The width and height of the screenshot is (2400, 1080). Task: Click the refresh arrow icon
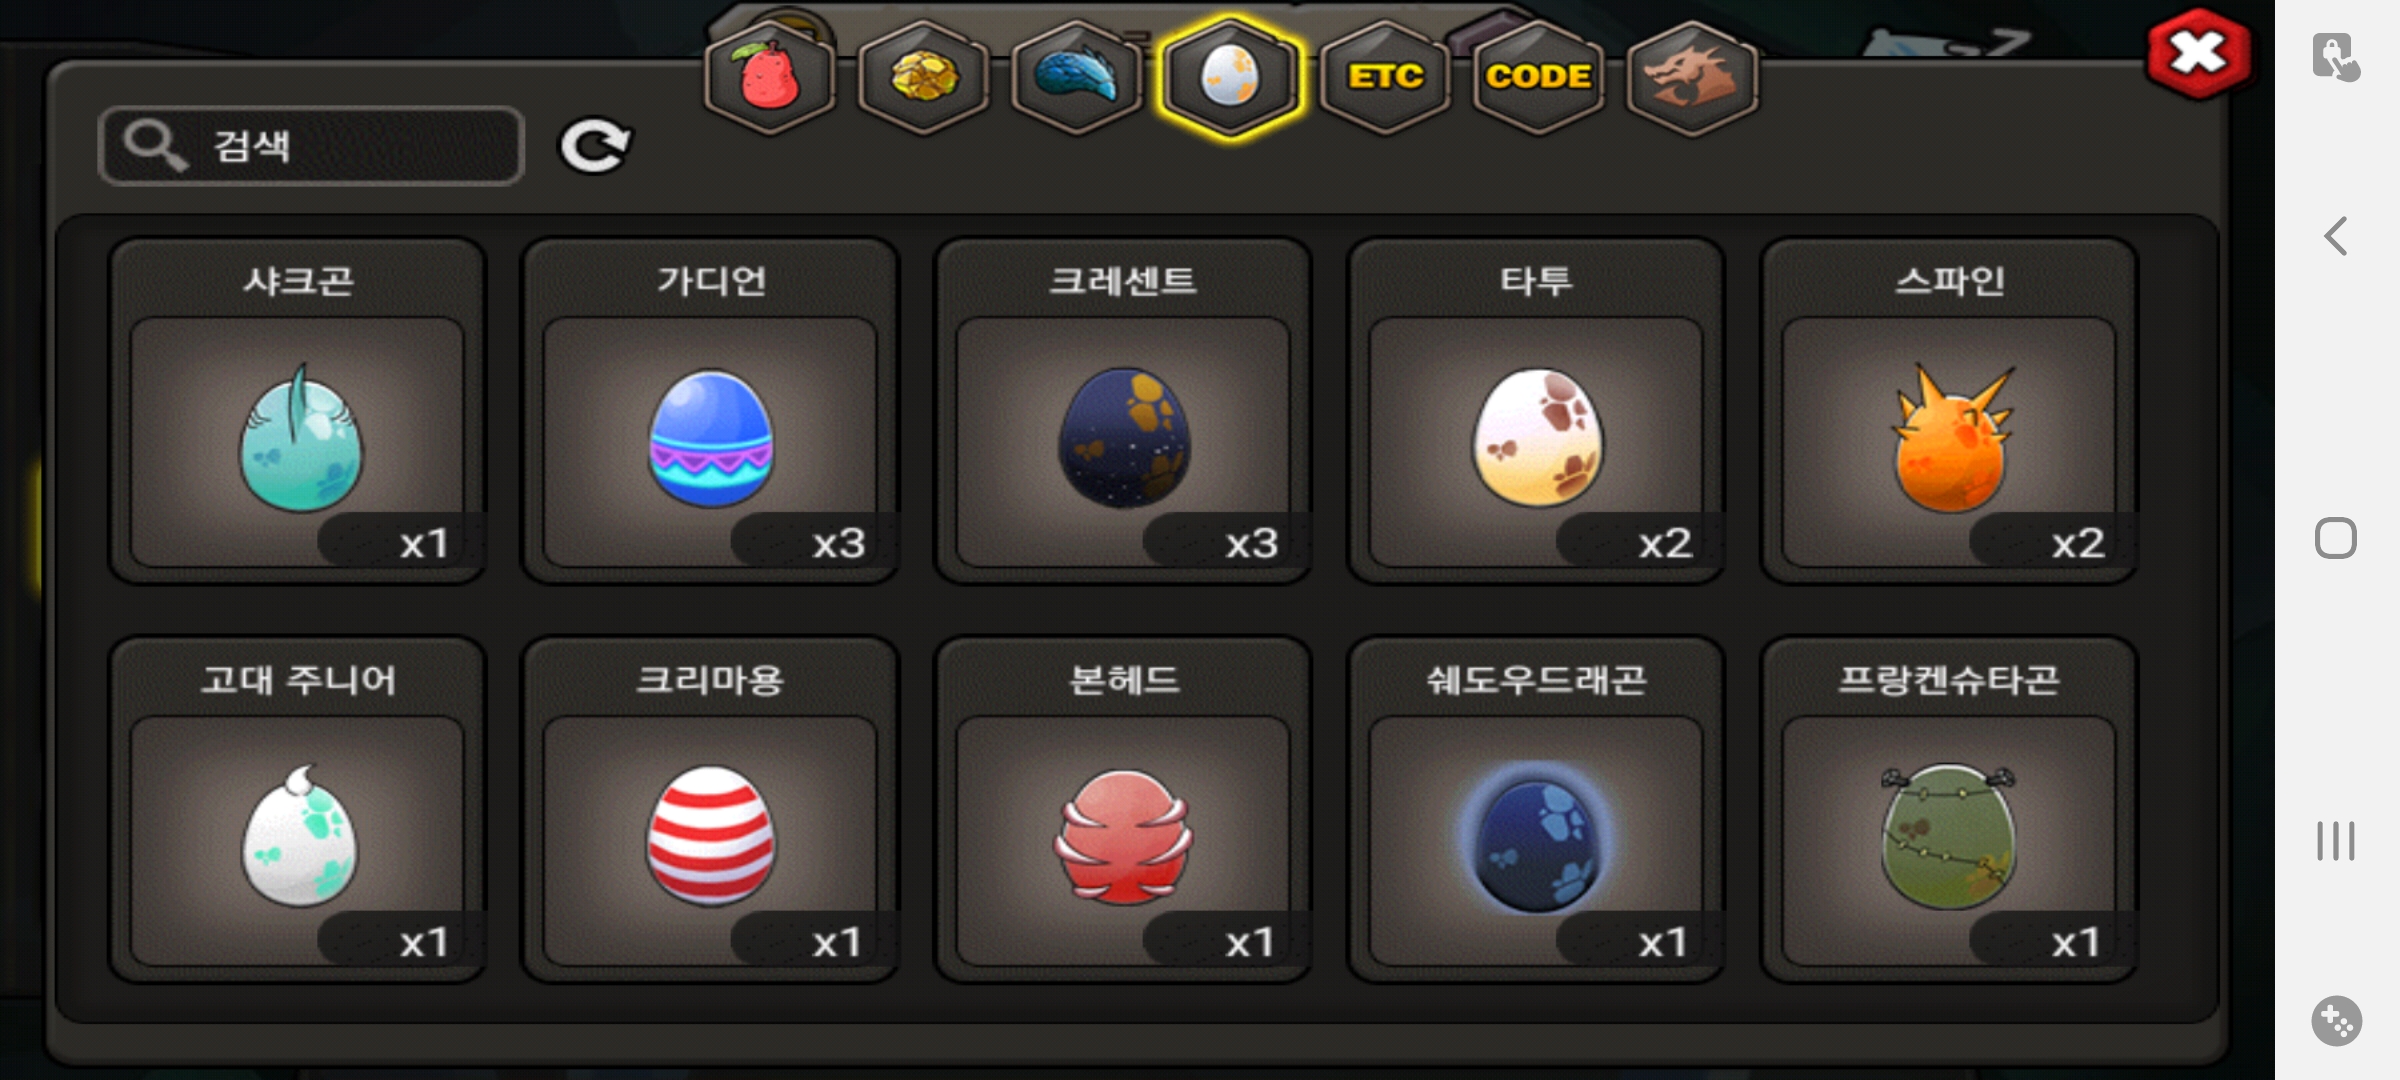(594, 146)
